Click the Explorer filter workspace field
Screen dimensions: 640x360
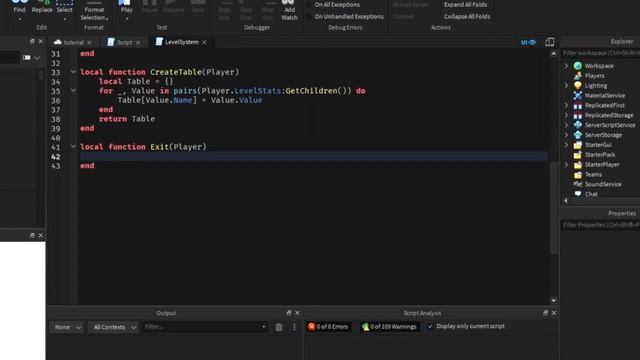[x=600, y=53]
